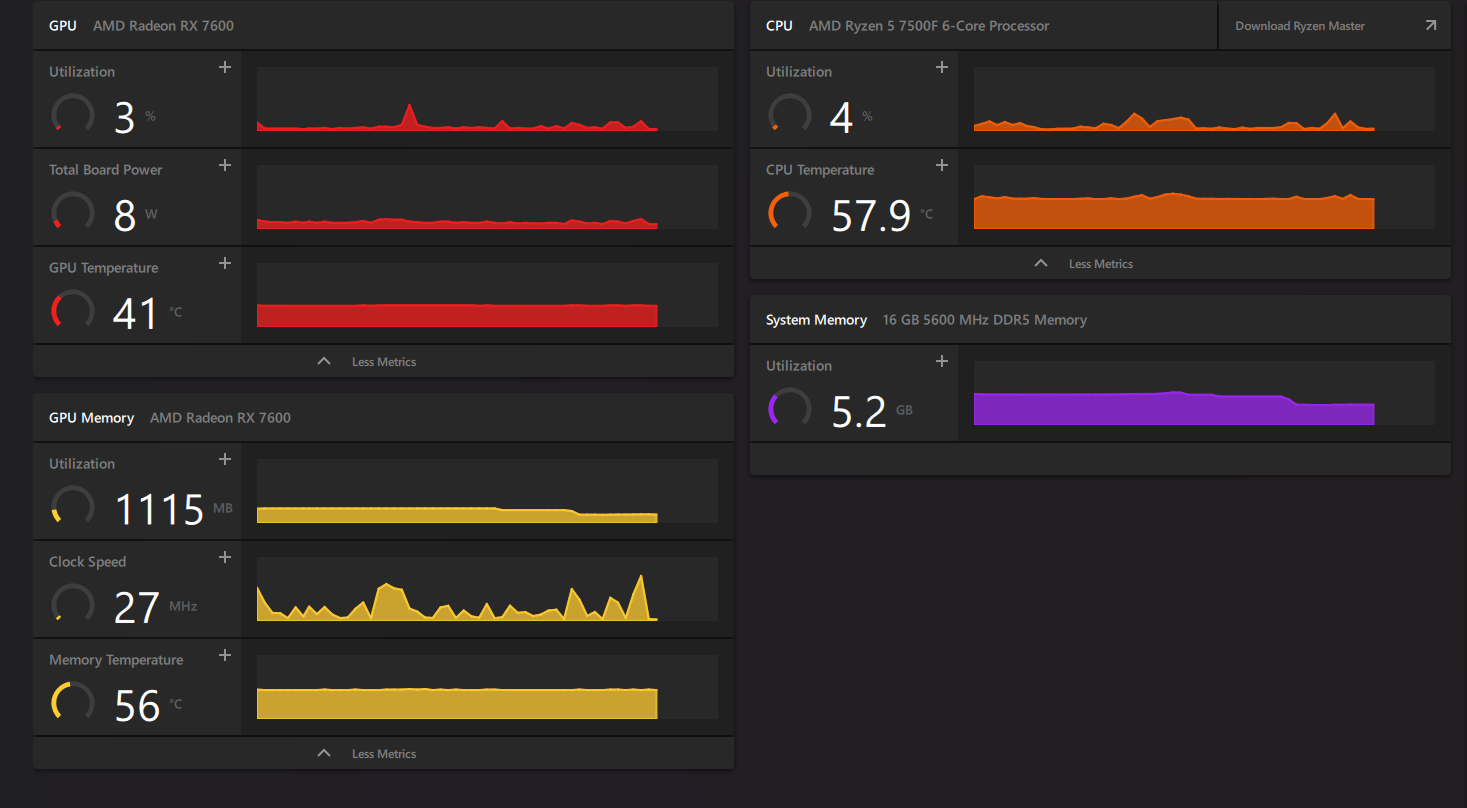Click the plus icon beside Total Board Power
Screen dimensions: 1467x808
(225, 165)
